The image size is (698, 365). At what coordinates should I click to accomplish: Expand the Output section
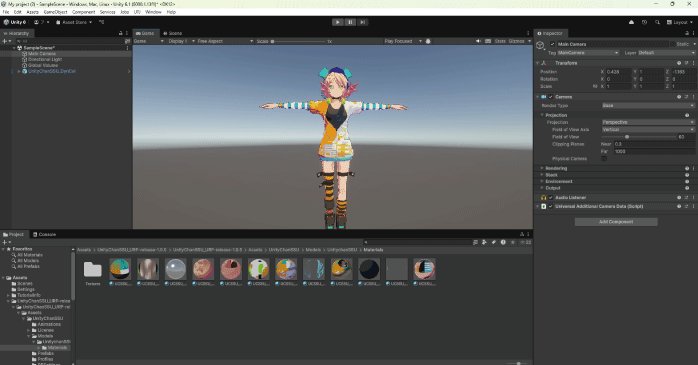542,188
